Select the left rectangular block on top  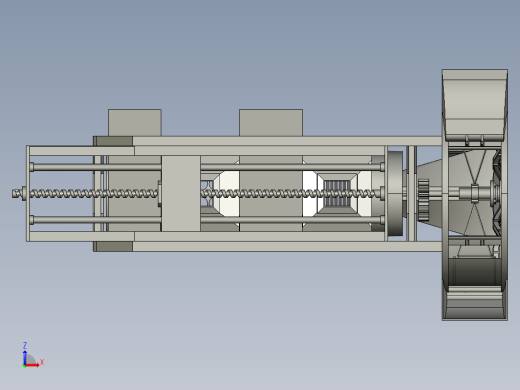coord(135,122)
